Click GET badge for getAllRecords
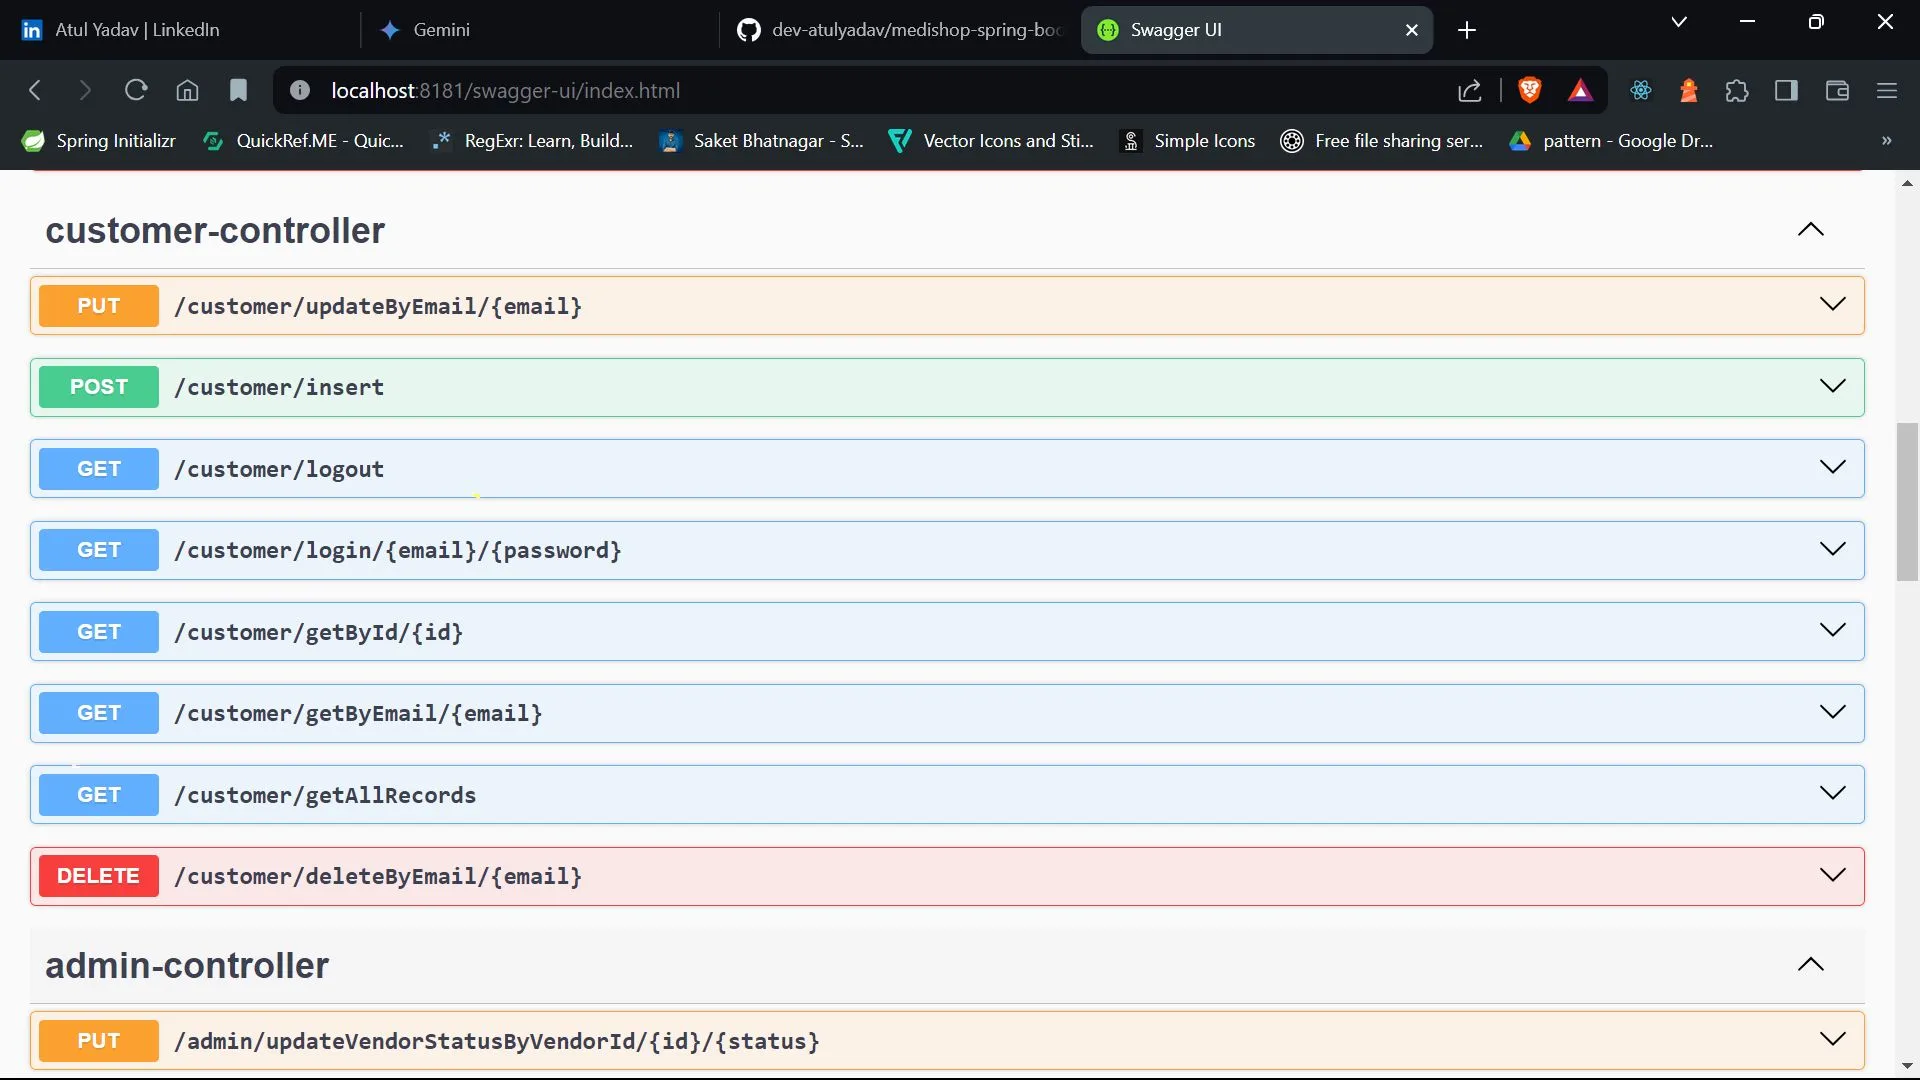This screenshot has height=1080, width=1920. pos(99,795)
